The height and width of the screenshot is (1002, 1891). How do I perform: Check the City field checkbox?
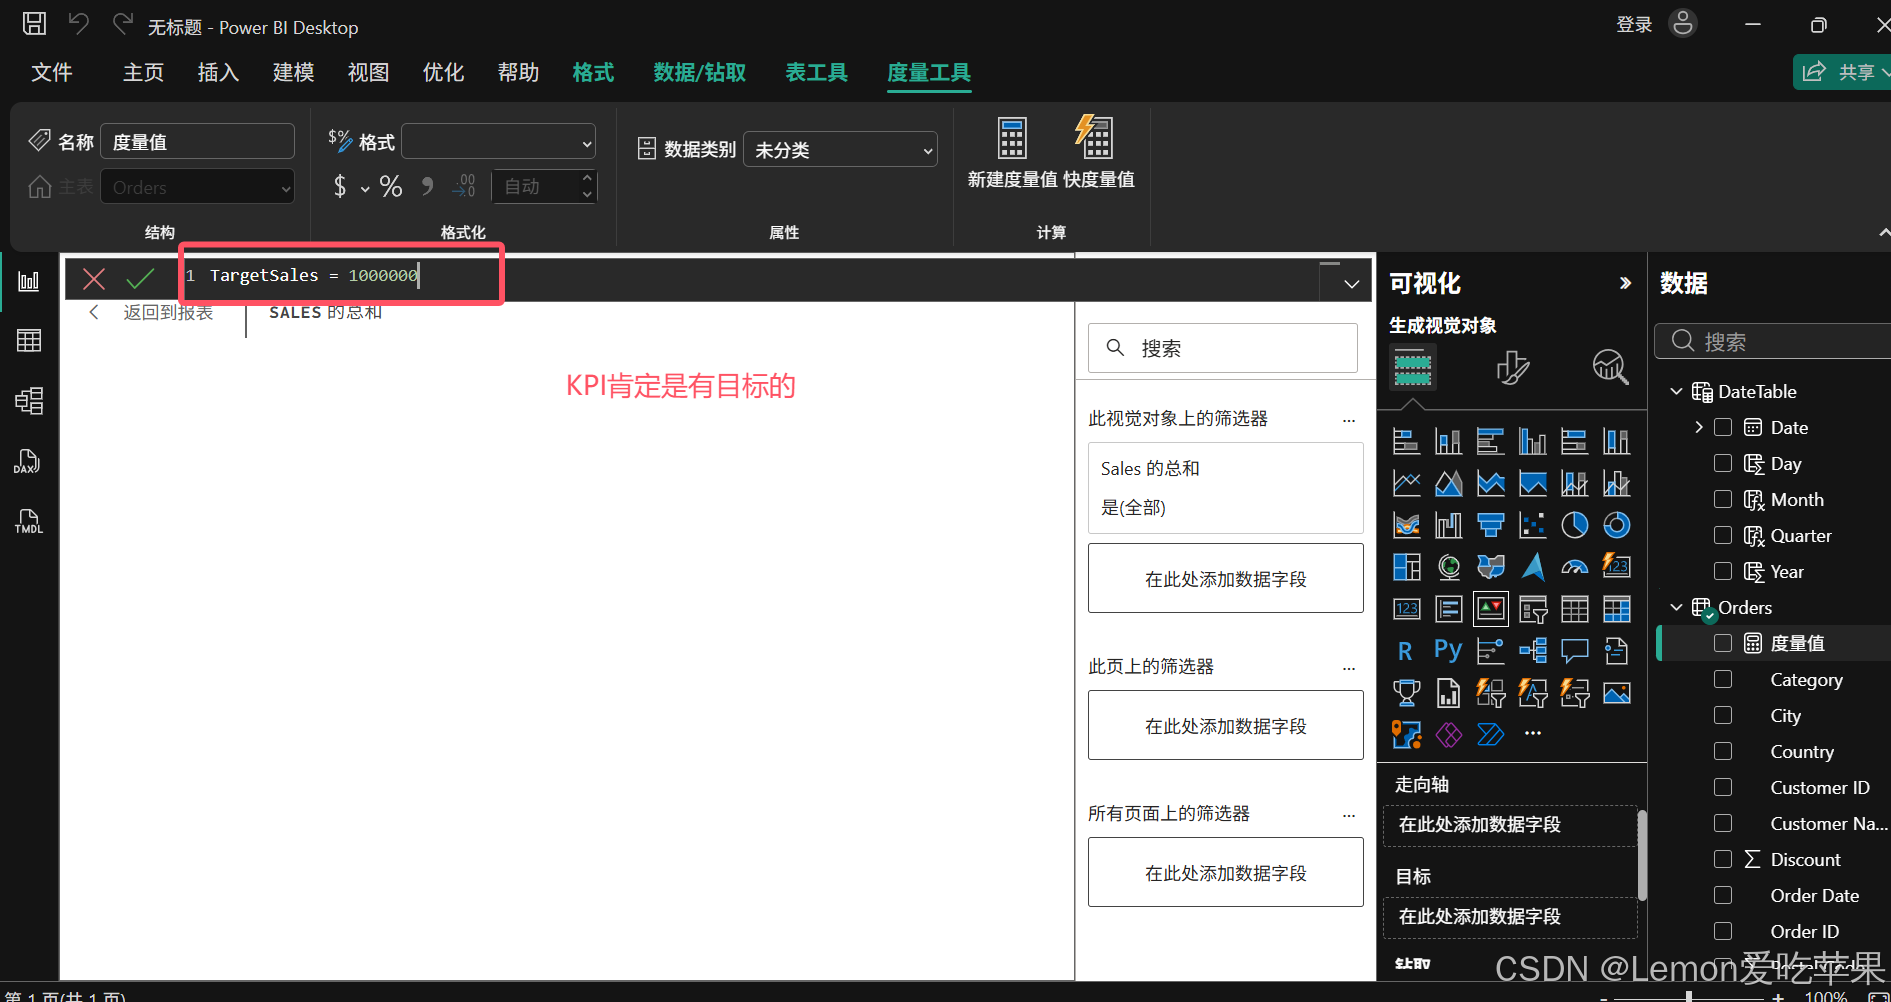(1723, 715)
